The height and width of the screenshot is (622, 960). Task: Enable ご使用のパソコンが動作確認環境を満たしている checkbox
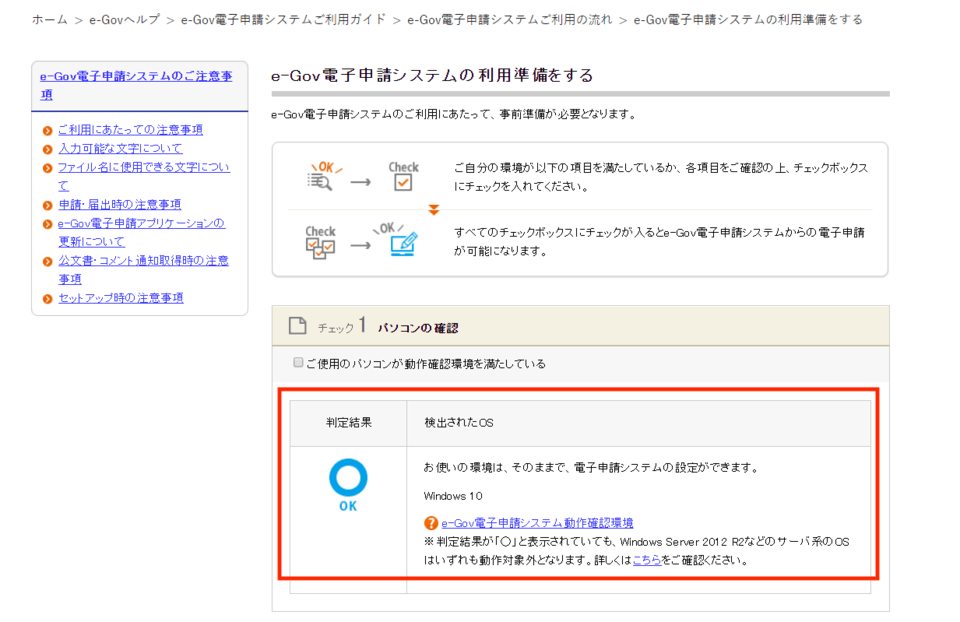coord(297,363)
